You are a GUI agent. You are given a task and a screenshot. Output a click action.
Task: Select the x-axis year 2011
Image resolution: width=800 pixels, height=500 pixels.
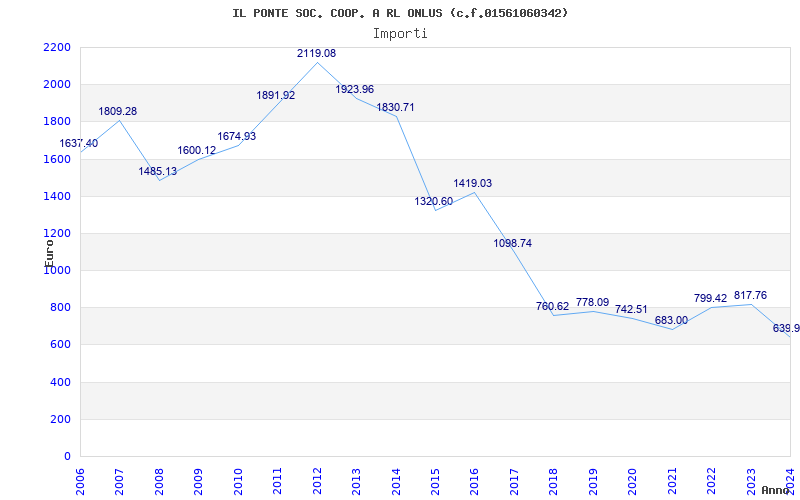278,481
